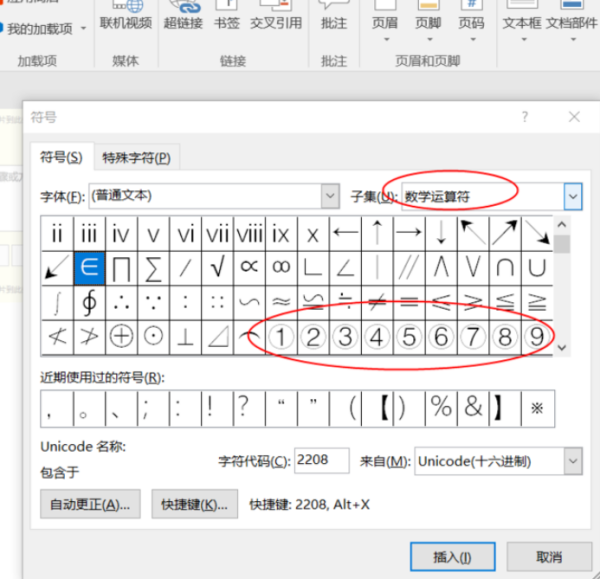Pick recently used ampersand &
The height and width of the screenshot is (579, 600).
click(473, 408)
